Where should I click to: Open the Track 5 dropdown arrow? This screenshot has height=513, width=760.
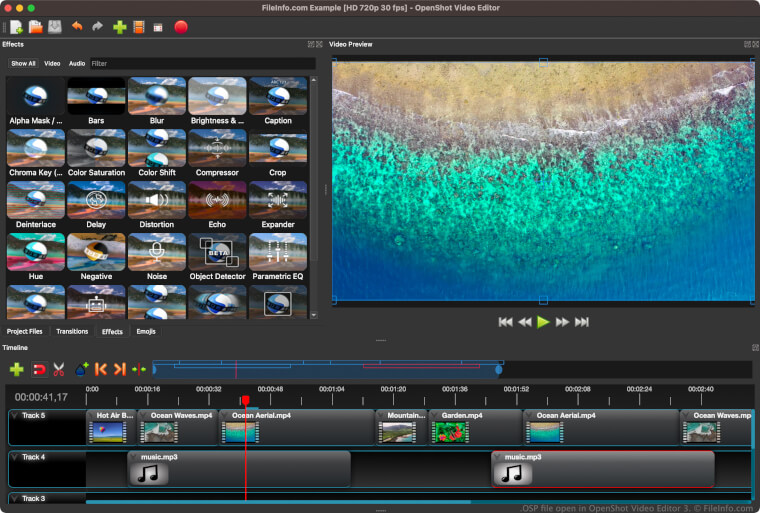(15, 415)
